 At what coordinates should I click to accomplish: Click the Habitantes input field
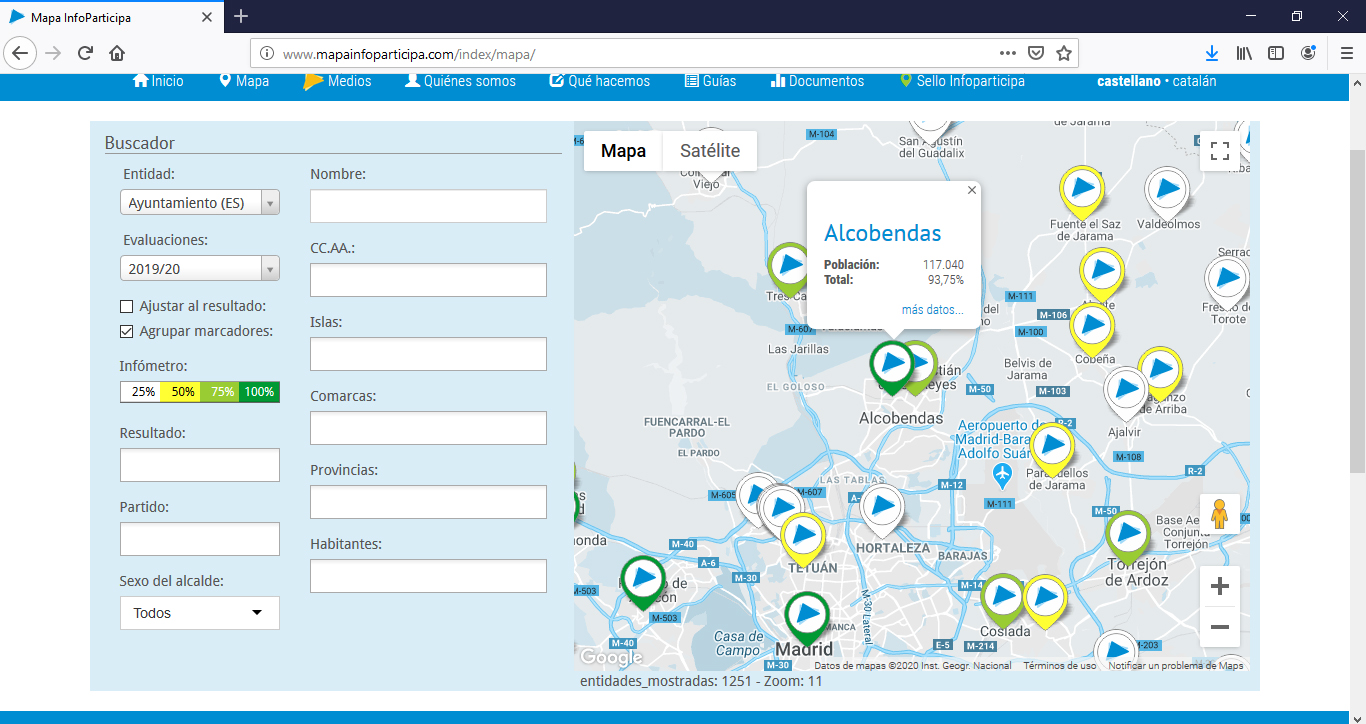coord(428,576)
